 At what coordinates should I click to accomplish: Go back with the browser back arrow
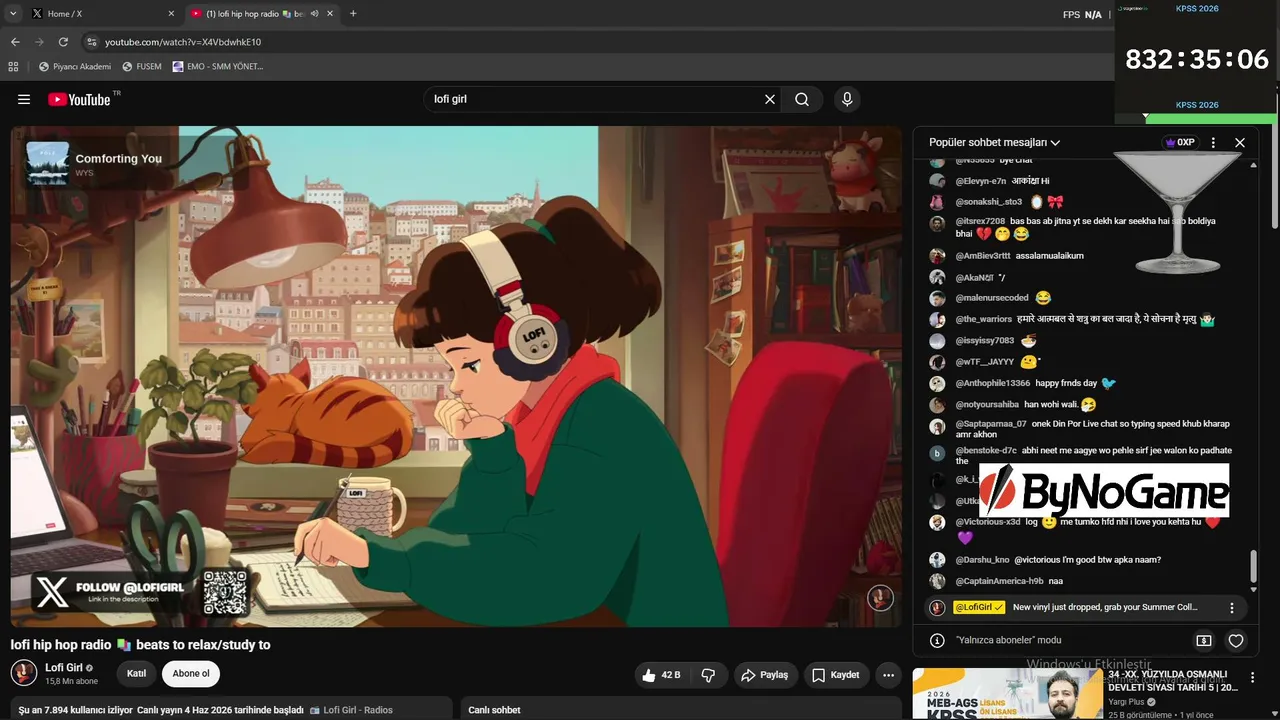15,42
